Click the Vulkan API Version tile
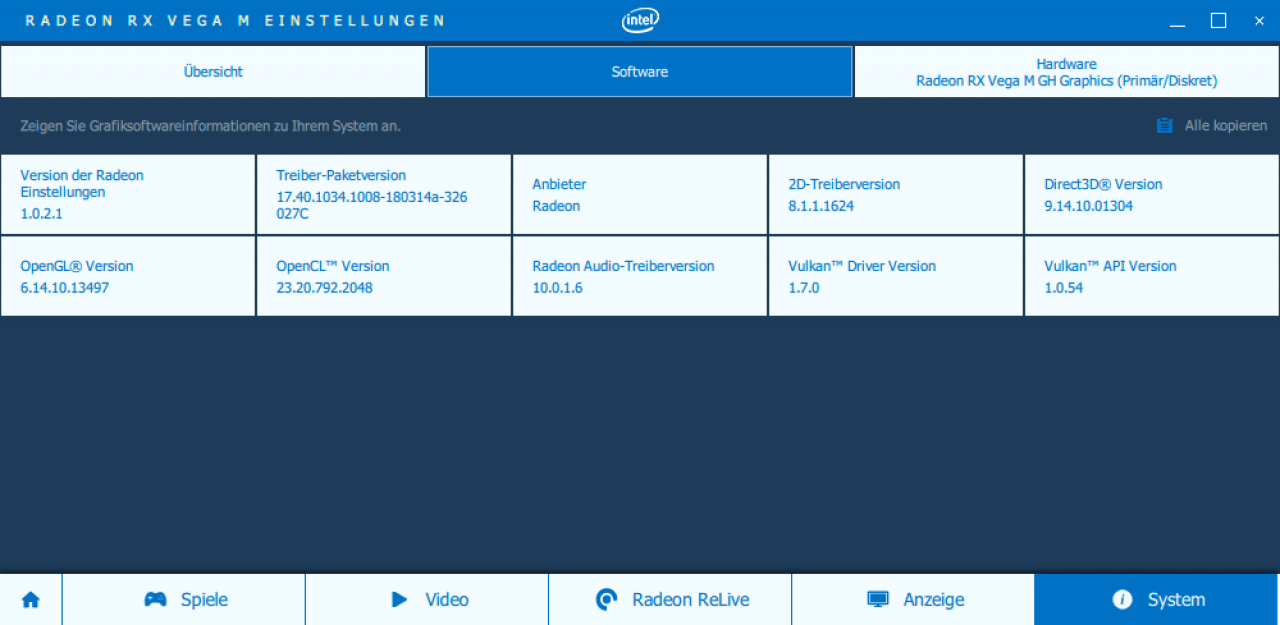 pos(1152,276)
